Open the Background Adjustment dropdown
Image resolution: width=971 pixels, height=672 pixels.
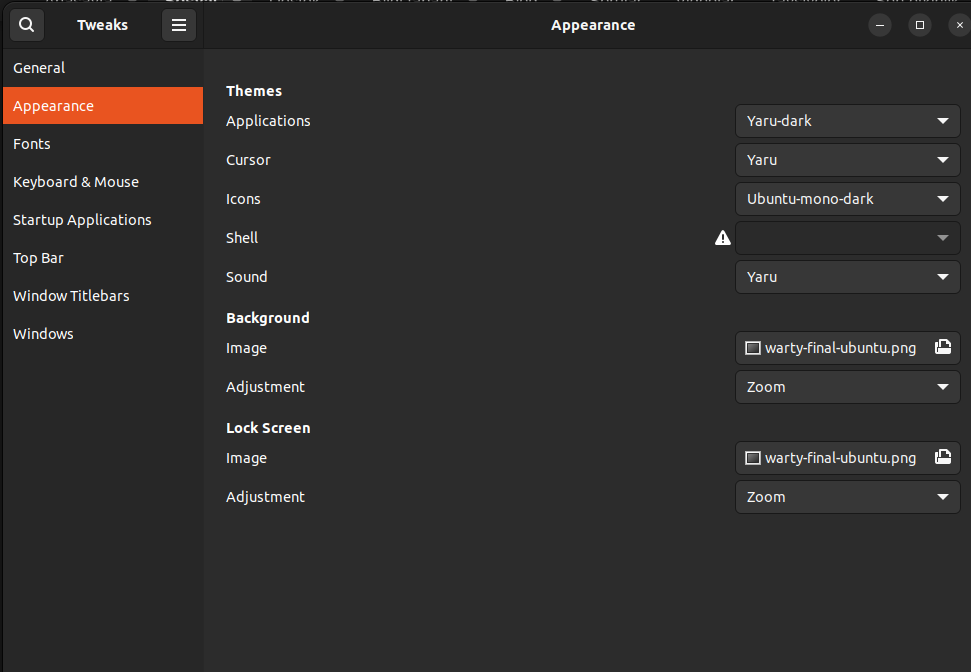tap(847, 387)
